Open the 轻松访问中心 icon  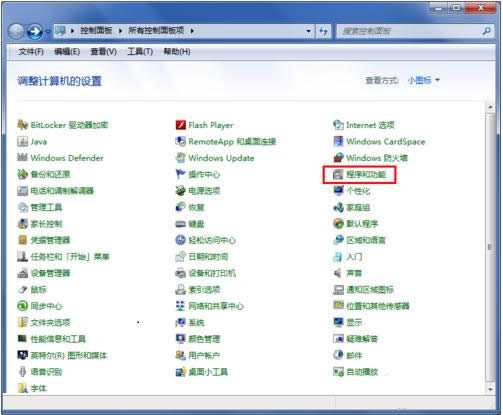180,240
